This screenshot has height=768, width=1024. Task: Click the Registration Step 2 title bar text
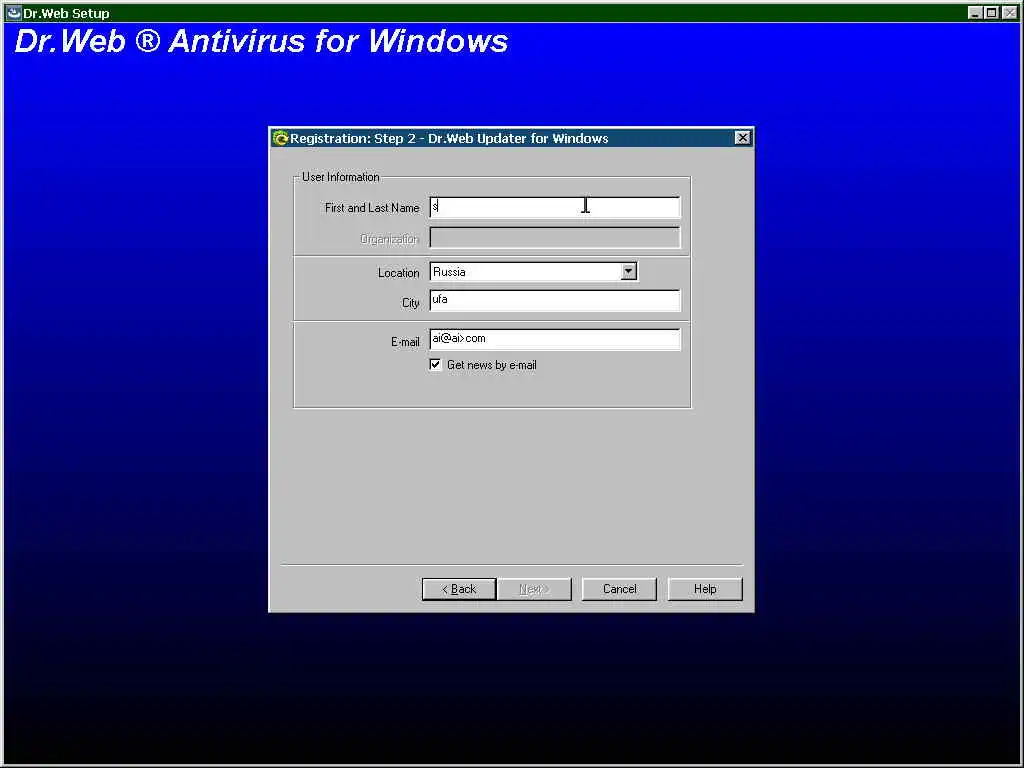[449, 138]
